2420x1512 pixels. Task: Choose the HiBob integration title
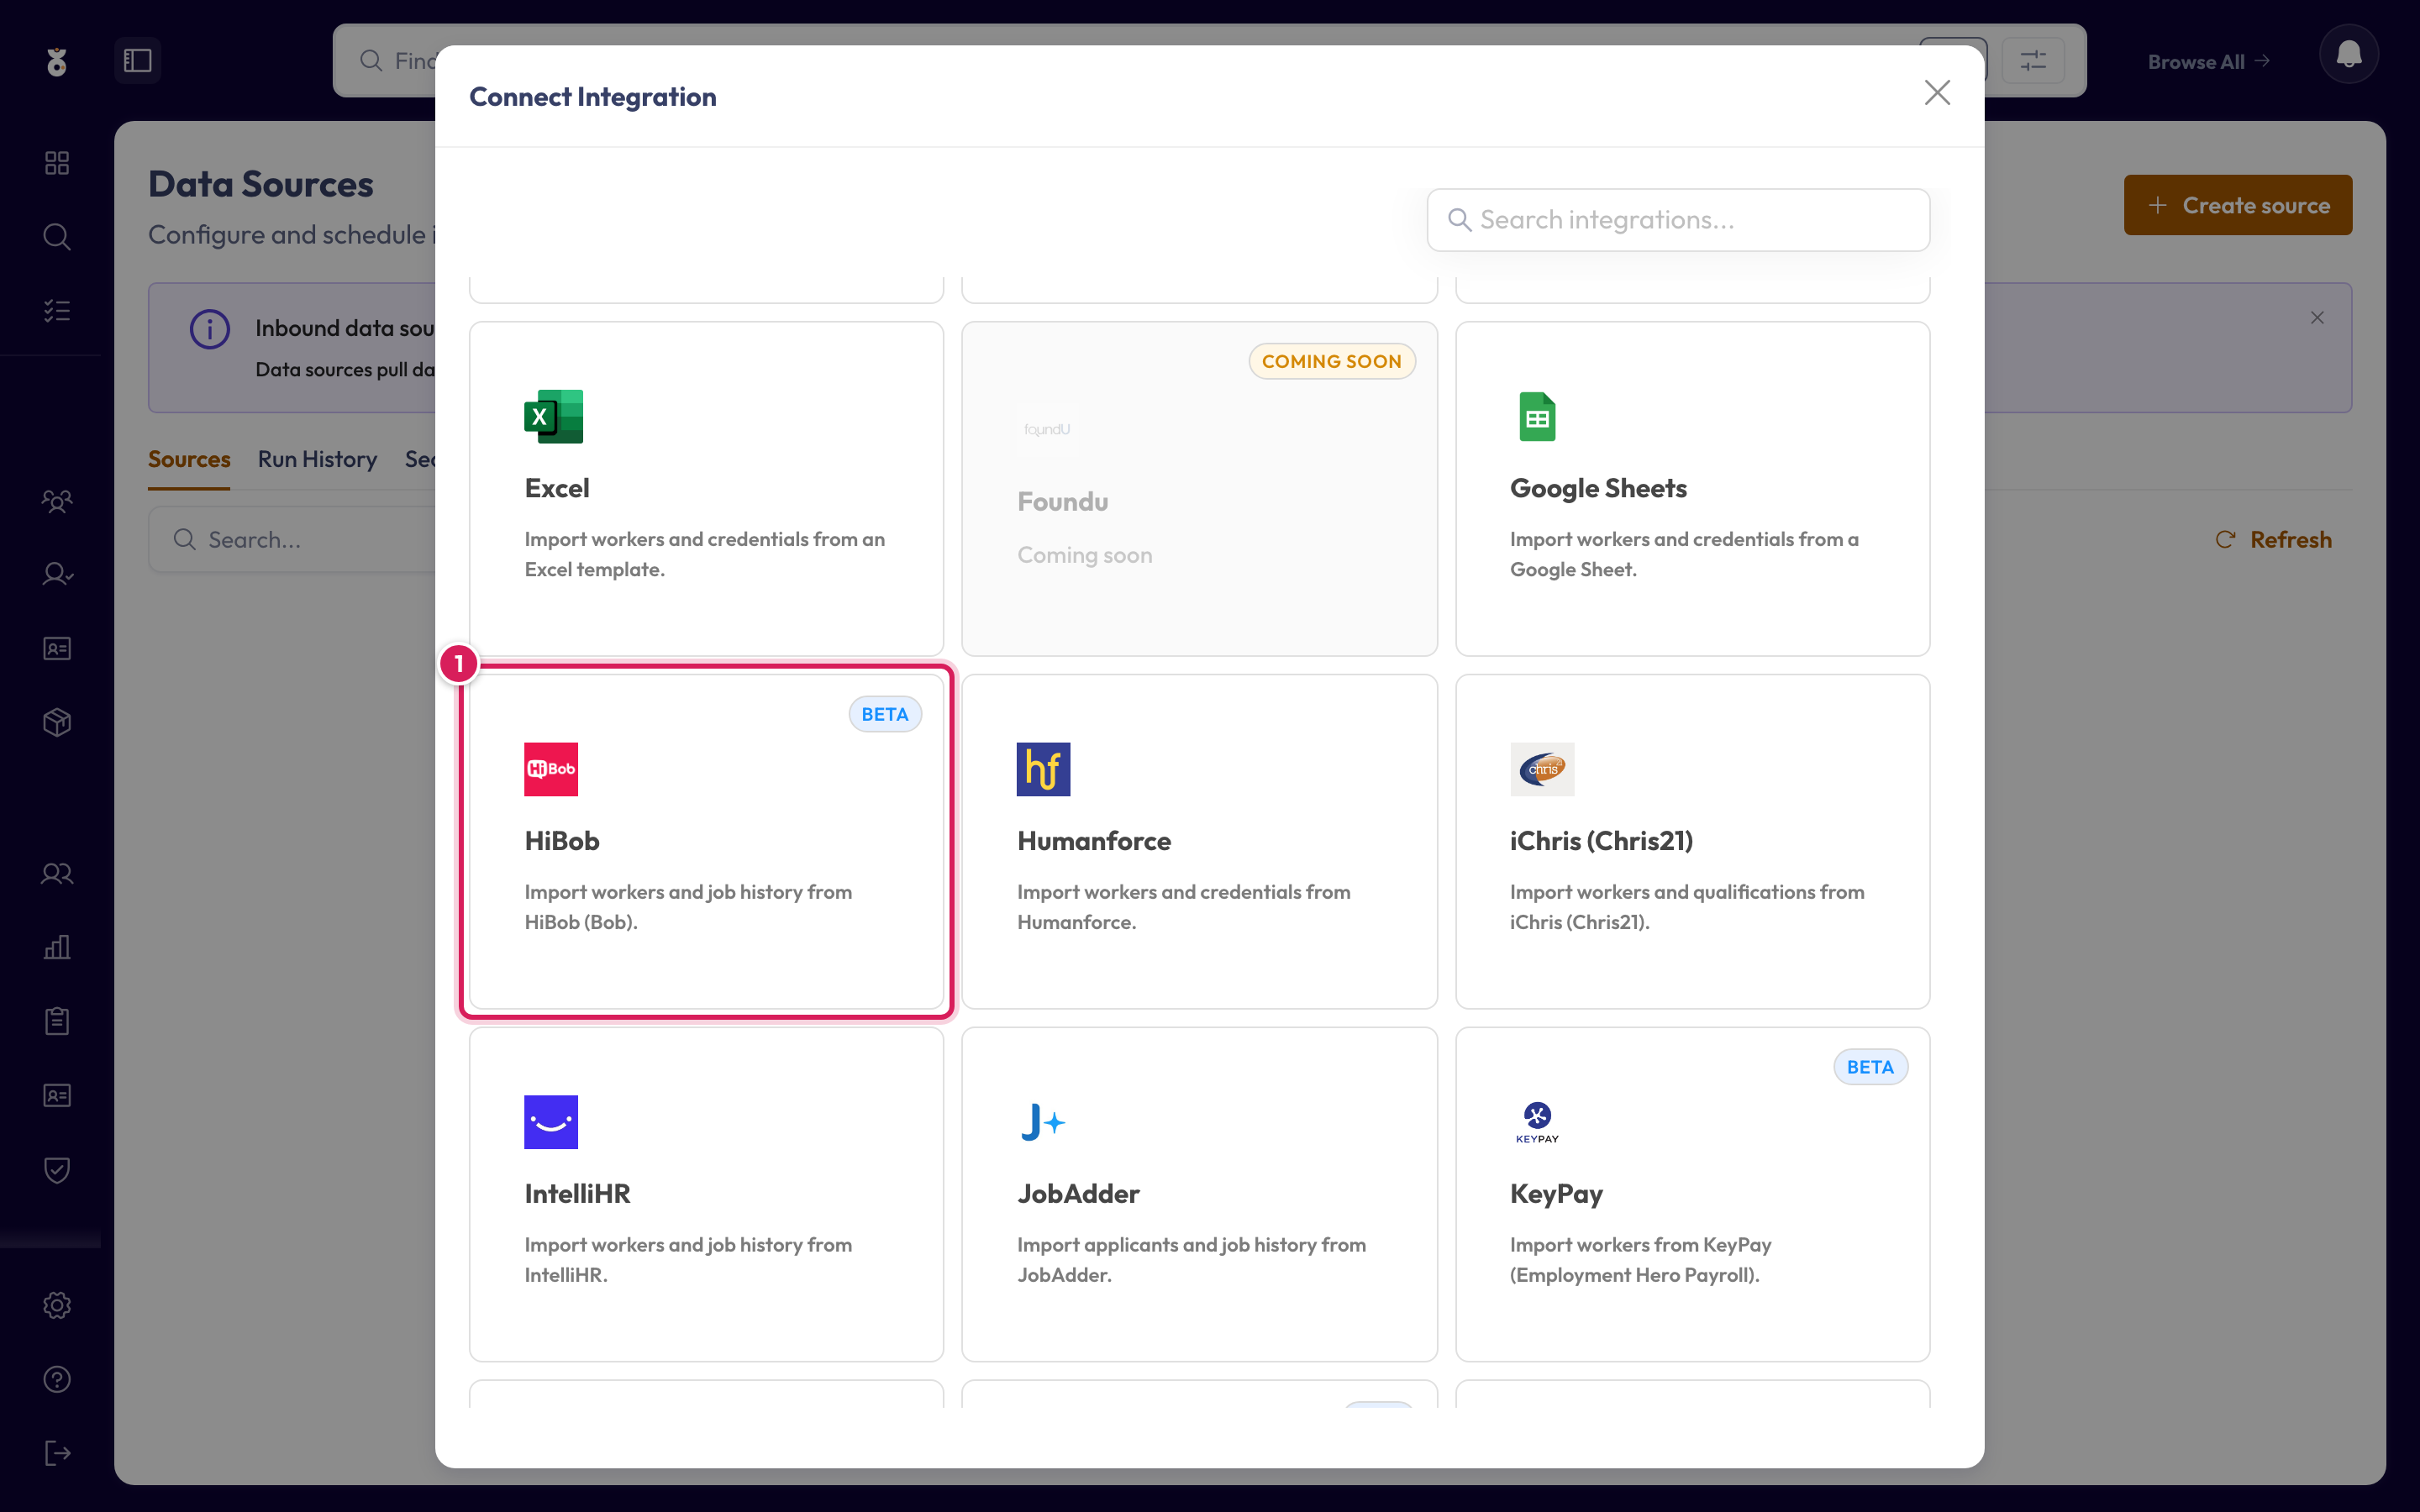point(562,841)
